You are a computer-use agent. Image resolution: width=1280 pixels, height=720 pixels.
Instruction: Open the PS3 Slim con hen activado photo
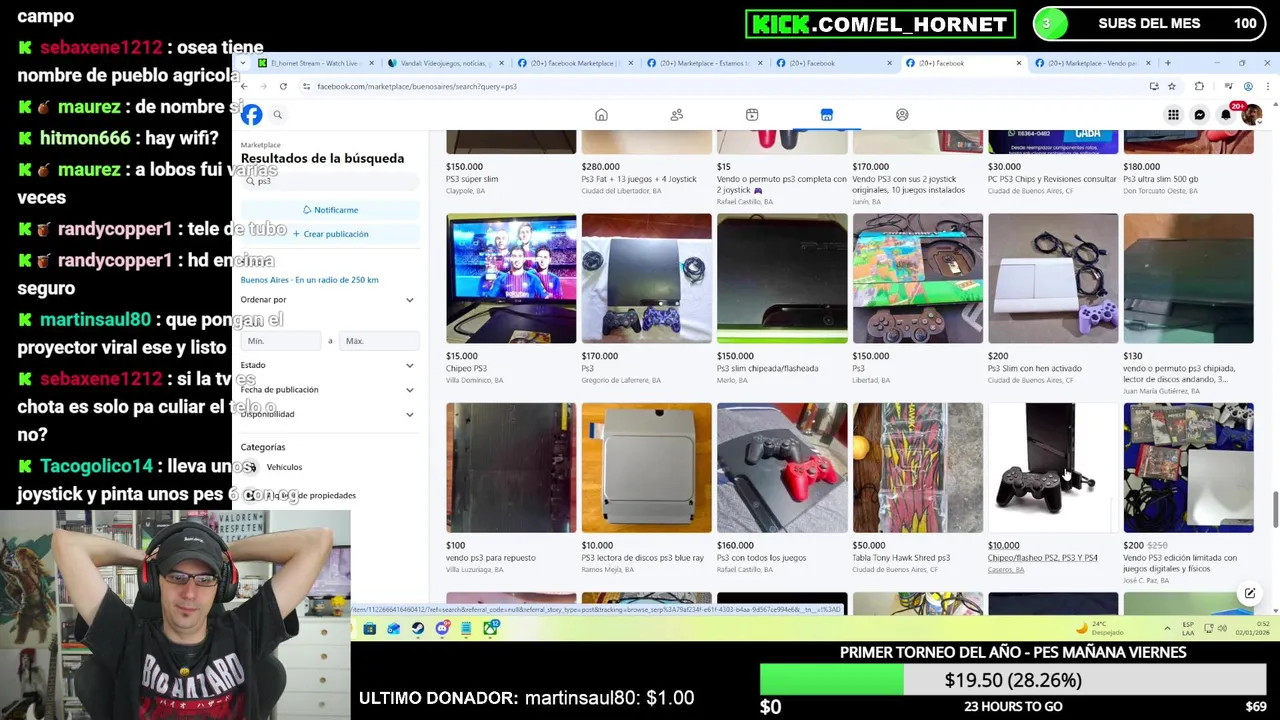pos(1053,278)
